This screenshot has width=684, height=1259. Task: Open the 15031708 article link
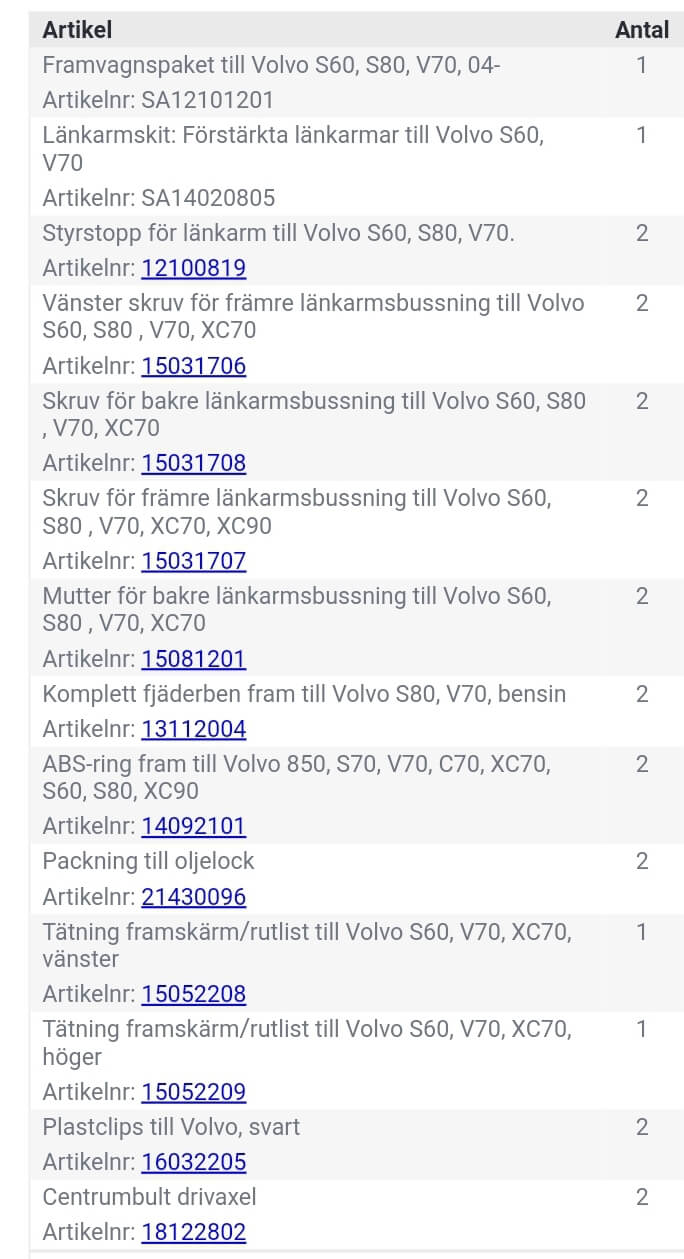point(193,463)
